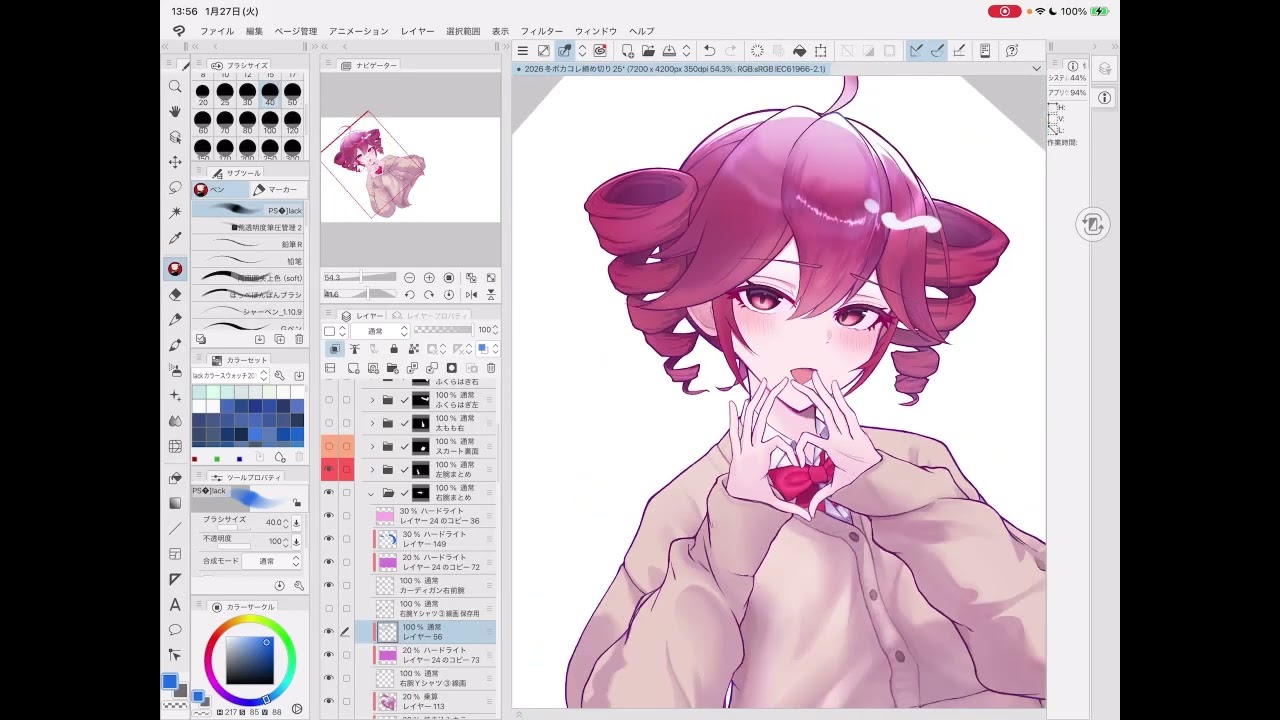Open the レイヤー menu

coord(417,31)
